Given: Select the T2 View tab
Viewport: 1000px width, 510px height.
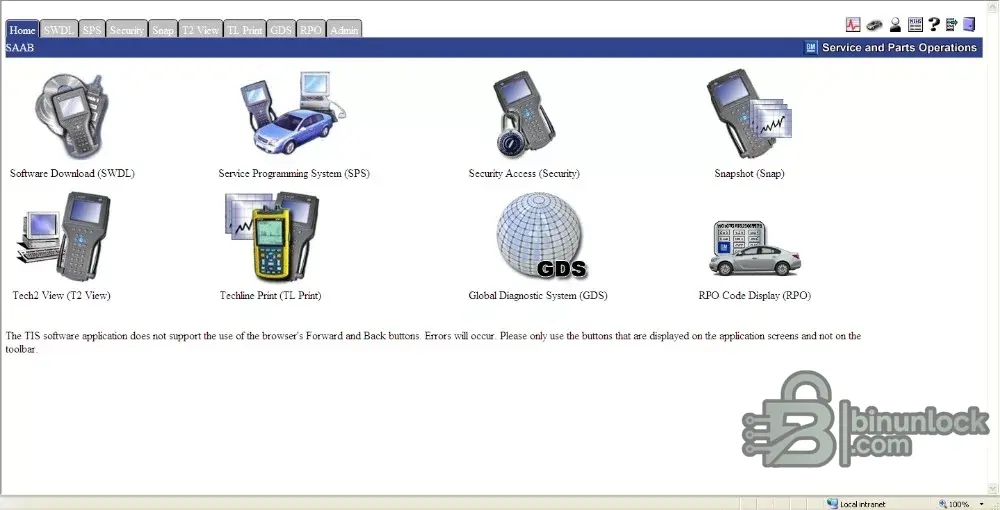Looking at the screenshot, I should pyautogui.click(x=200, y=29).
